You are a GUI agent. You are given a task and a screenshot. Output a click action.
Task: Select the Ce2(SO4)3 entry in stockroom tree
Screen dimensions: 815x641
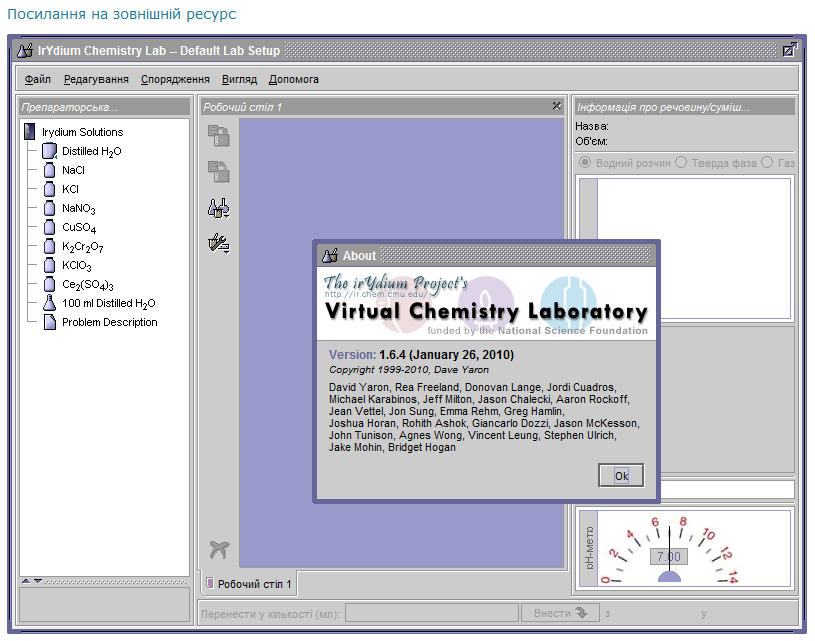(x=87, y=284)
